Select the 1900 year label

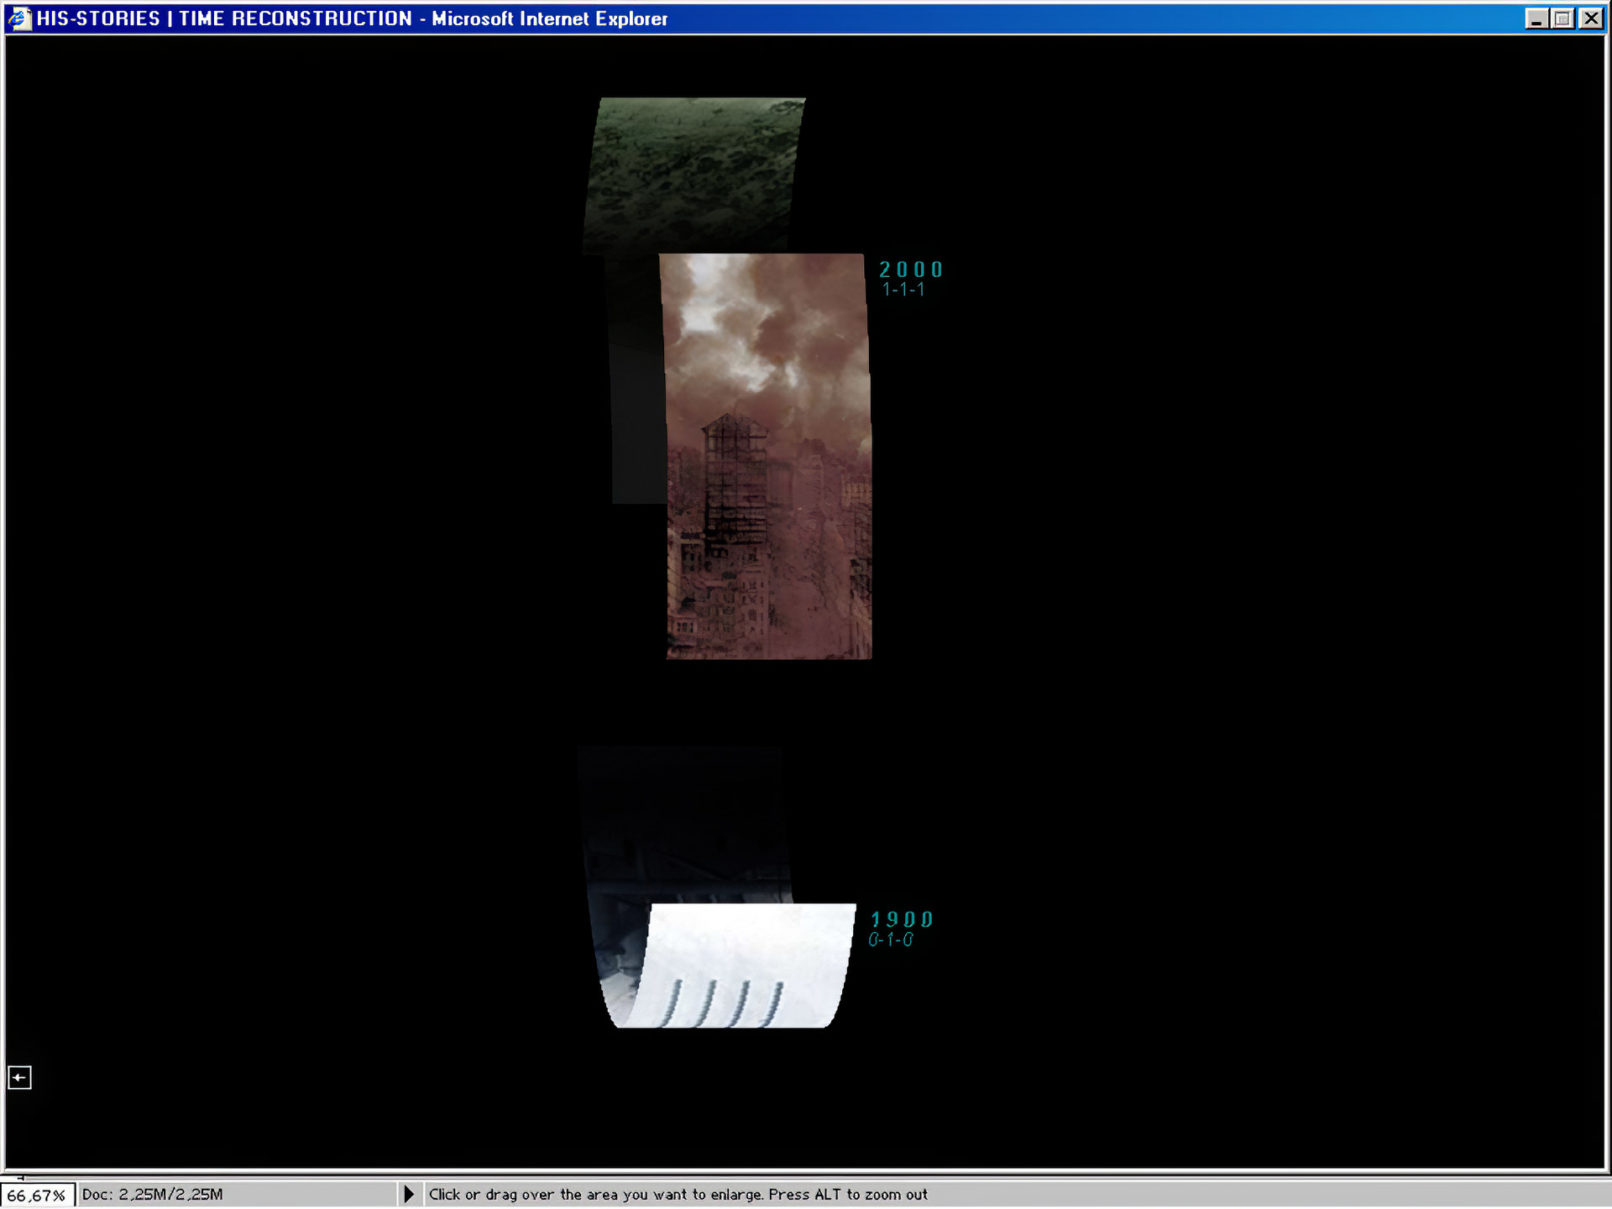tap(901, 919)
